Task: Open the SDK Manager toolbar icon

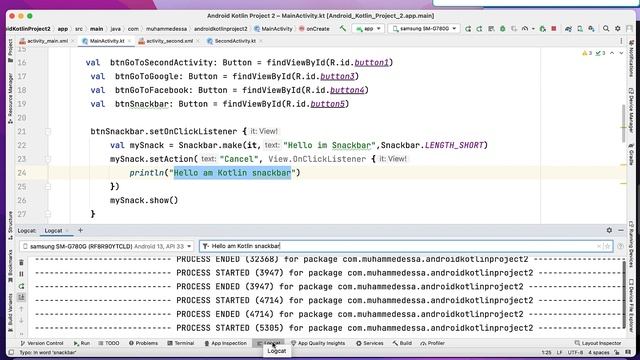Action: point(591,29)
